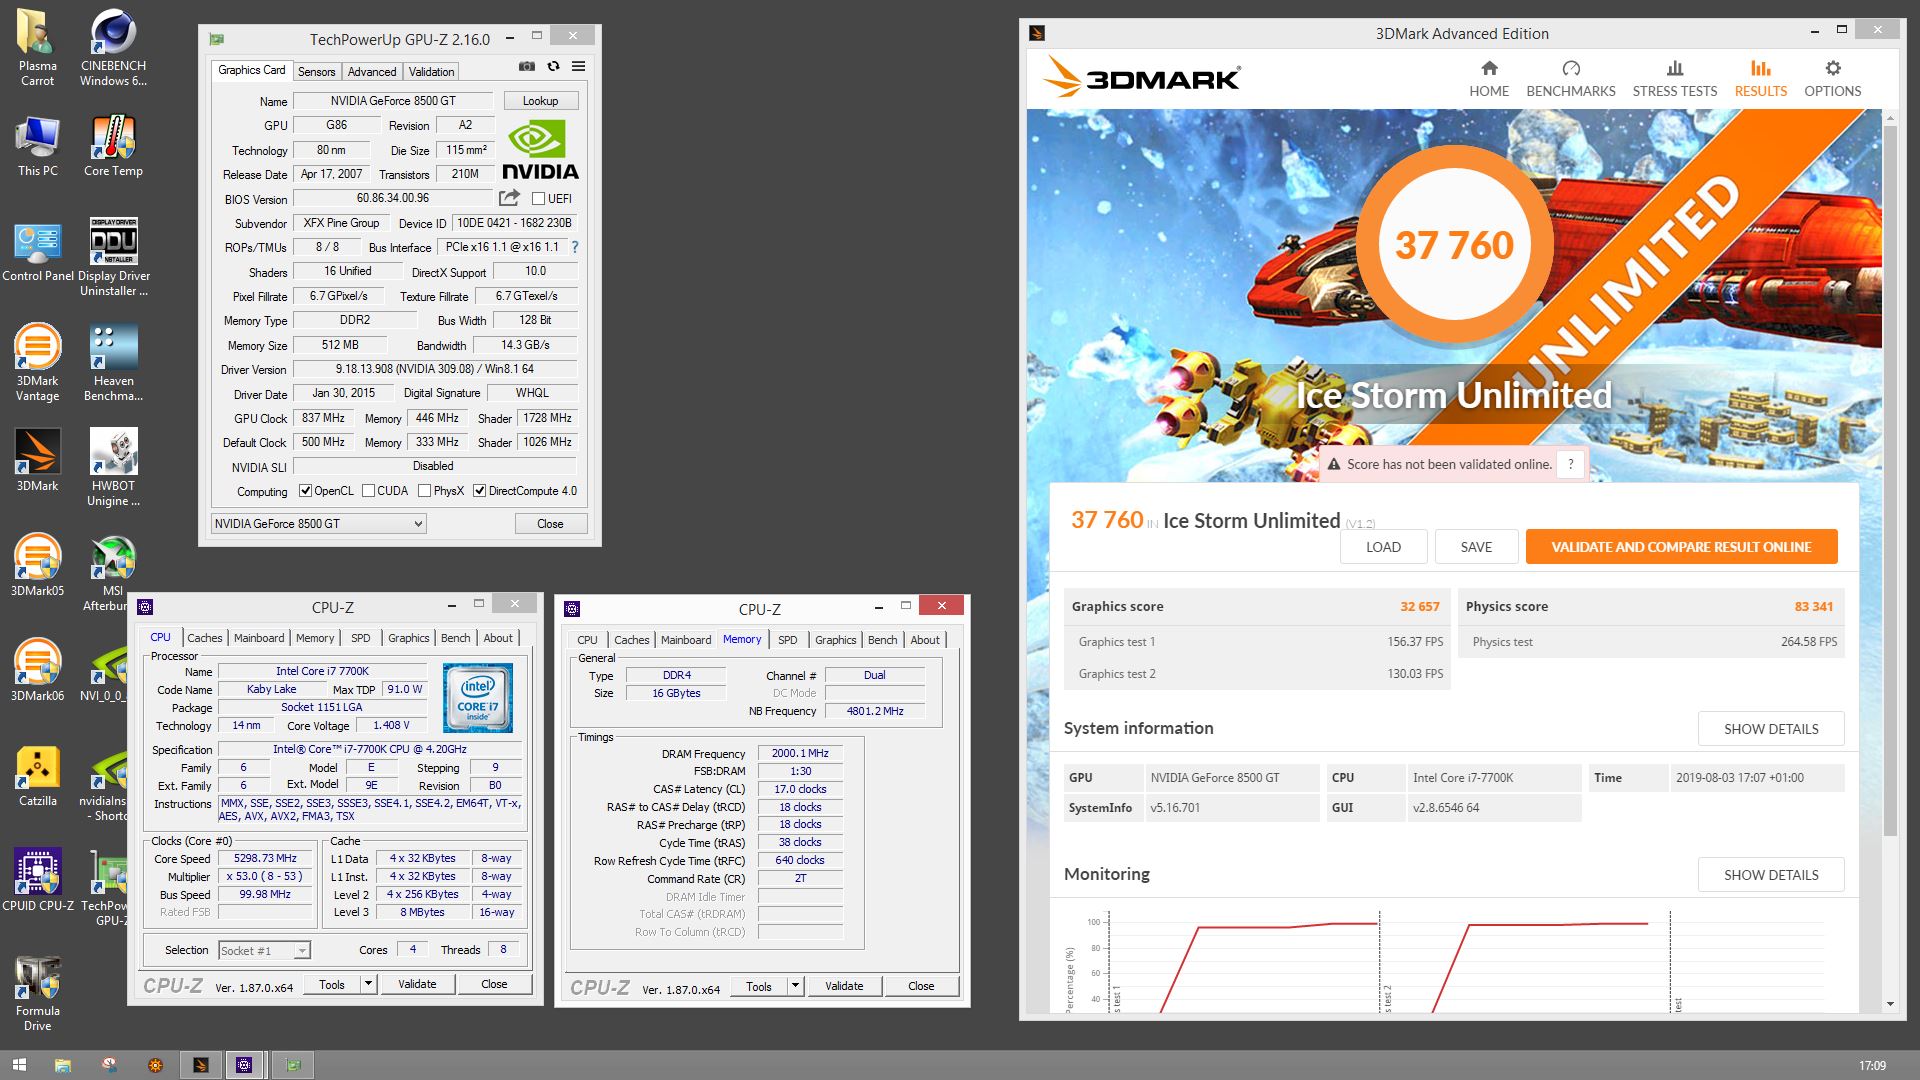Viewport: 1920px width, 1080px height.
Task: Click GPU-Z Lookup button
Action: pyautogui.click(x=540, y=101)
